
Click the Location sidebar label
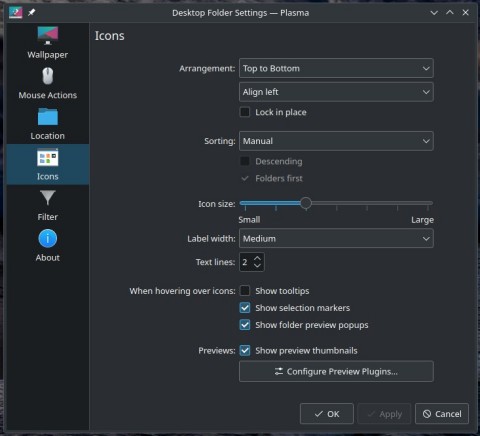point(48,136)
